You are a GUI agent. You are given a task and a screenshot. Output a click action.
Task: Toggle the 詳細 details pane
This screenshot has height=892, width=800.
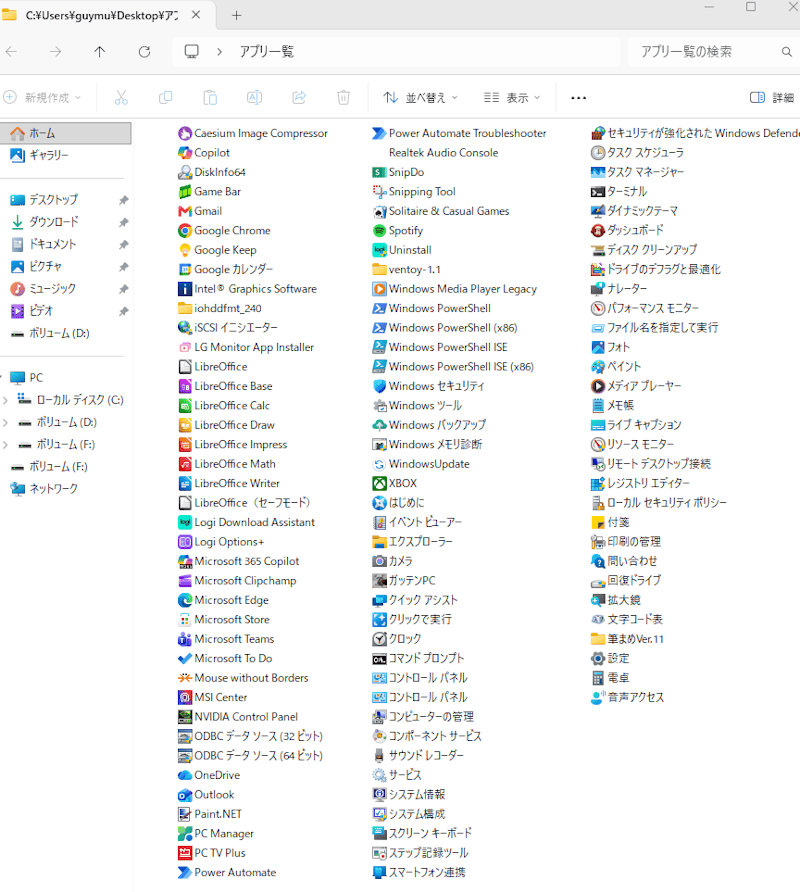coord(772,98)
